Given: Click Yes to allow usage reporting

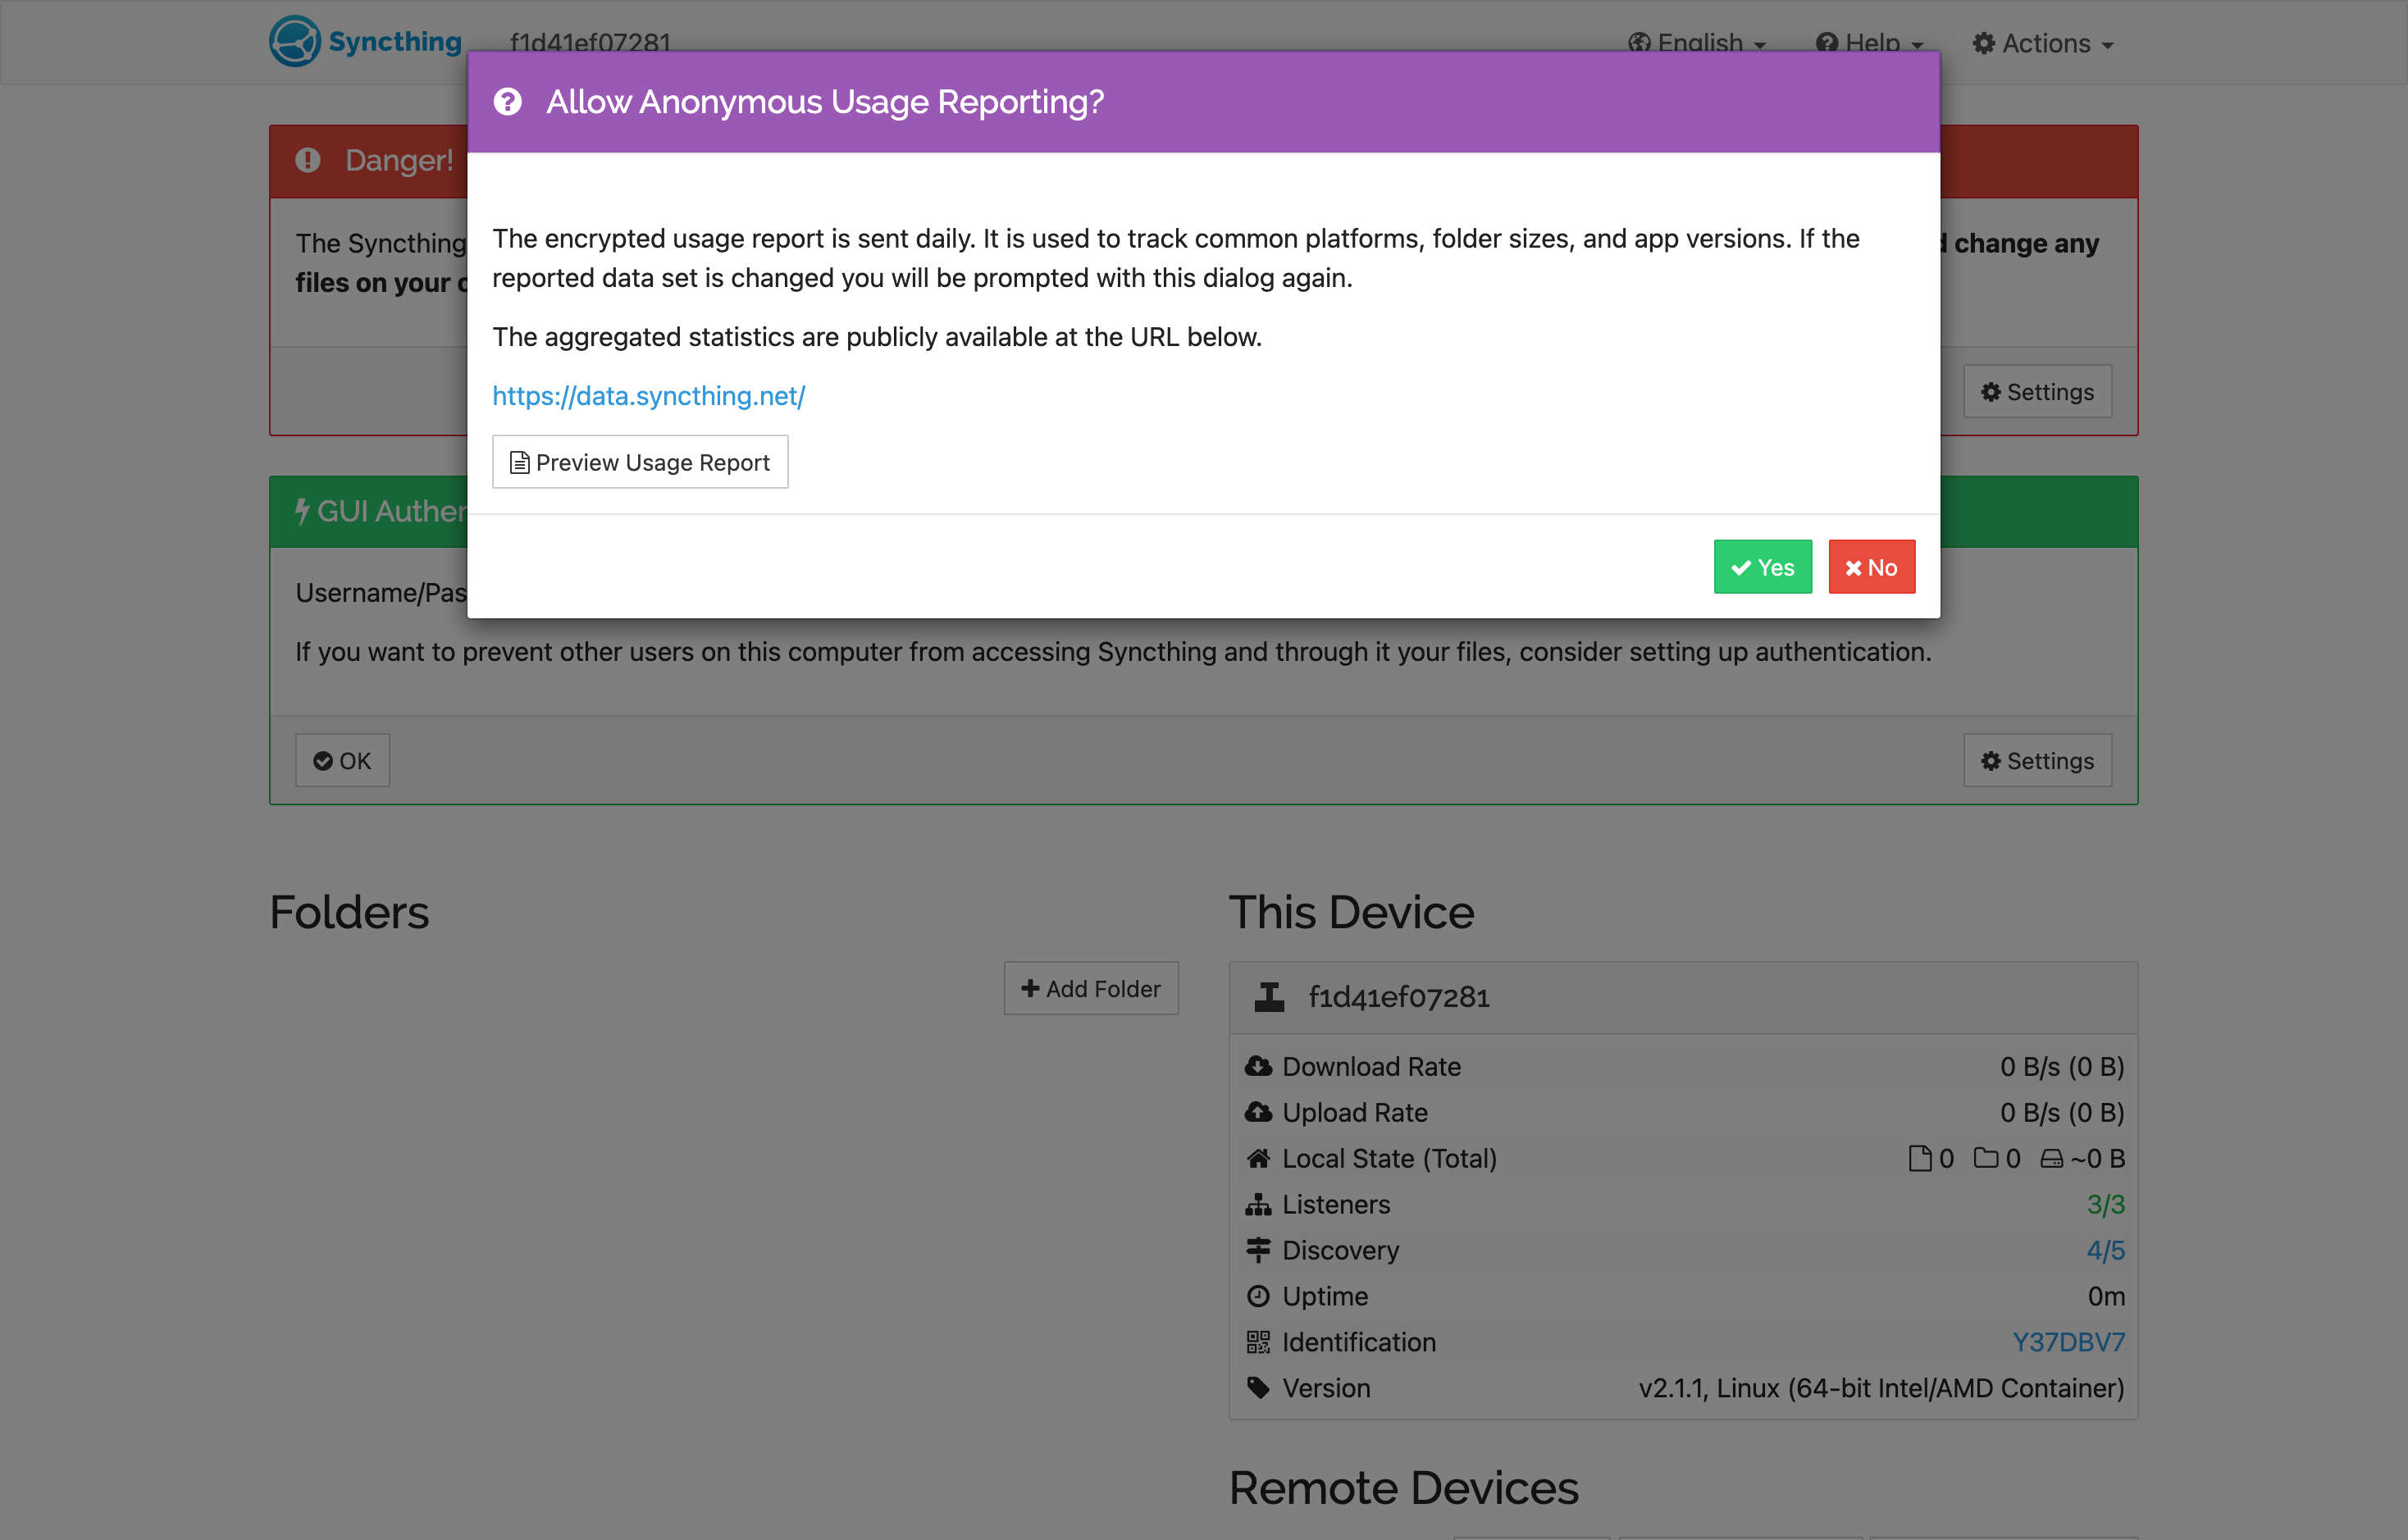Looking at the screenshot, I should click(1763, 567).
